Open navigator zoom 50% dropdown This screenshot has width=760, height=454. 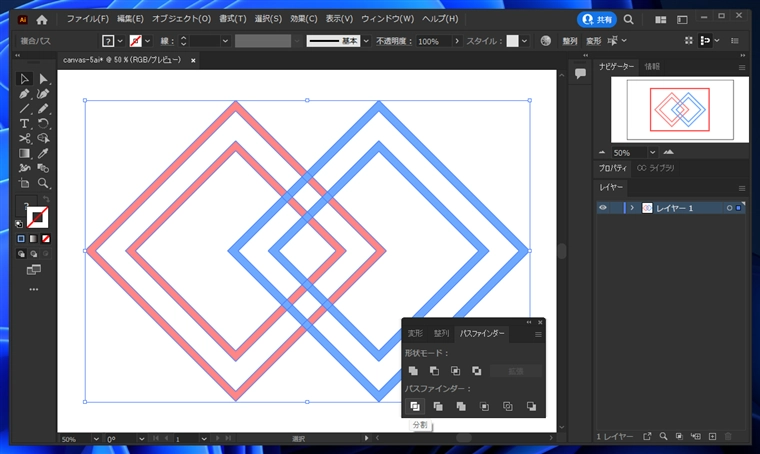652,153
